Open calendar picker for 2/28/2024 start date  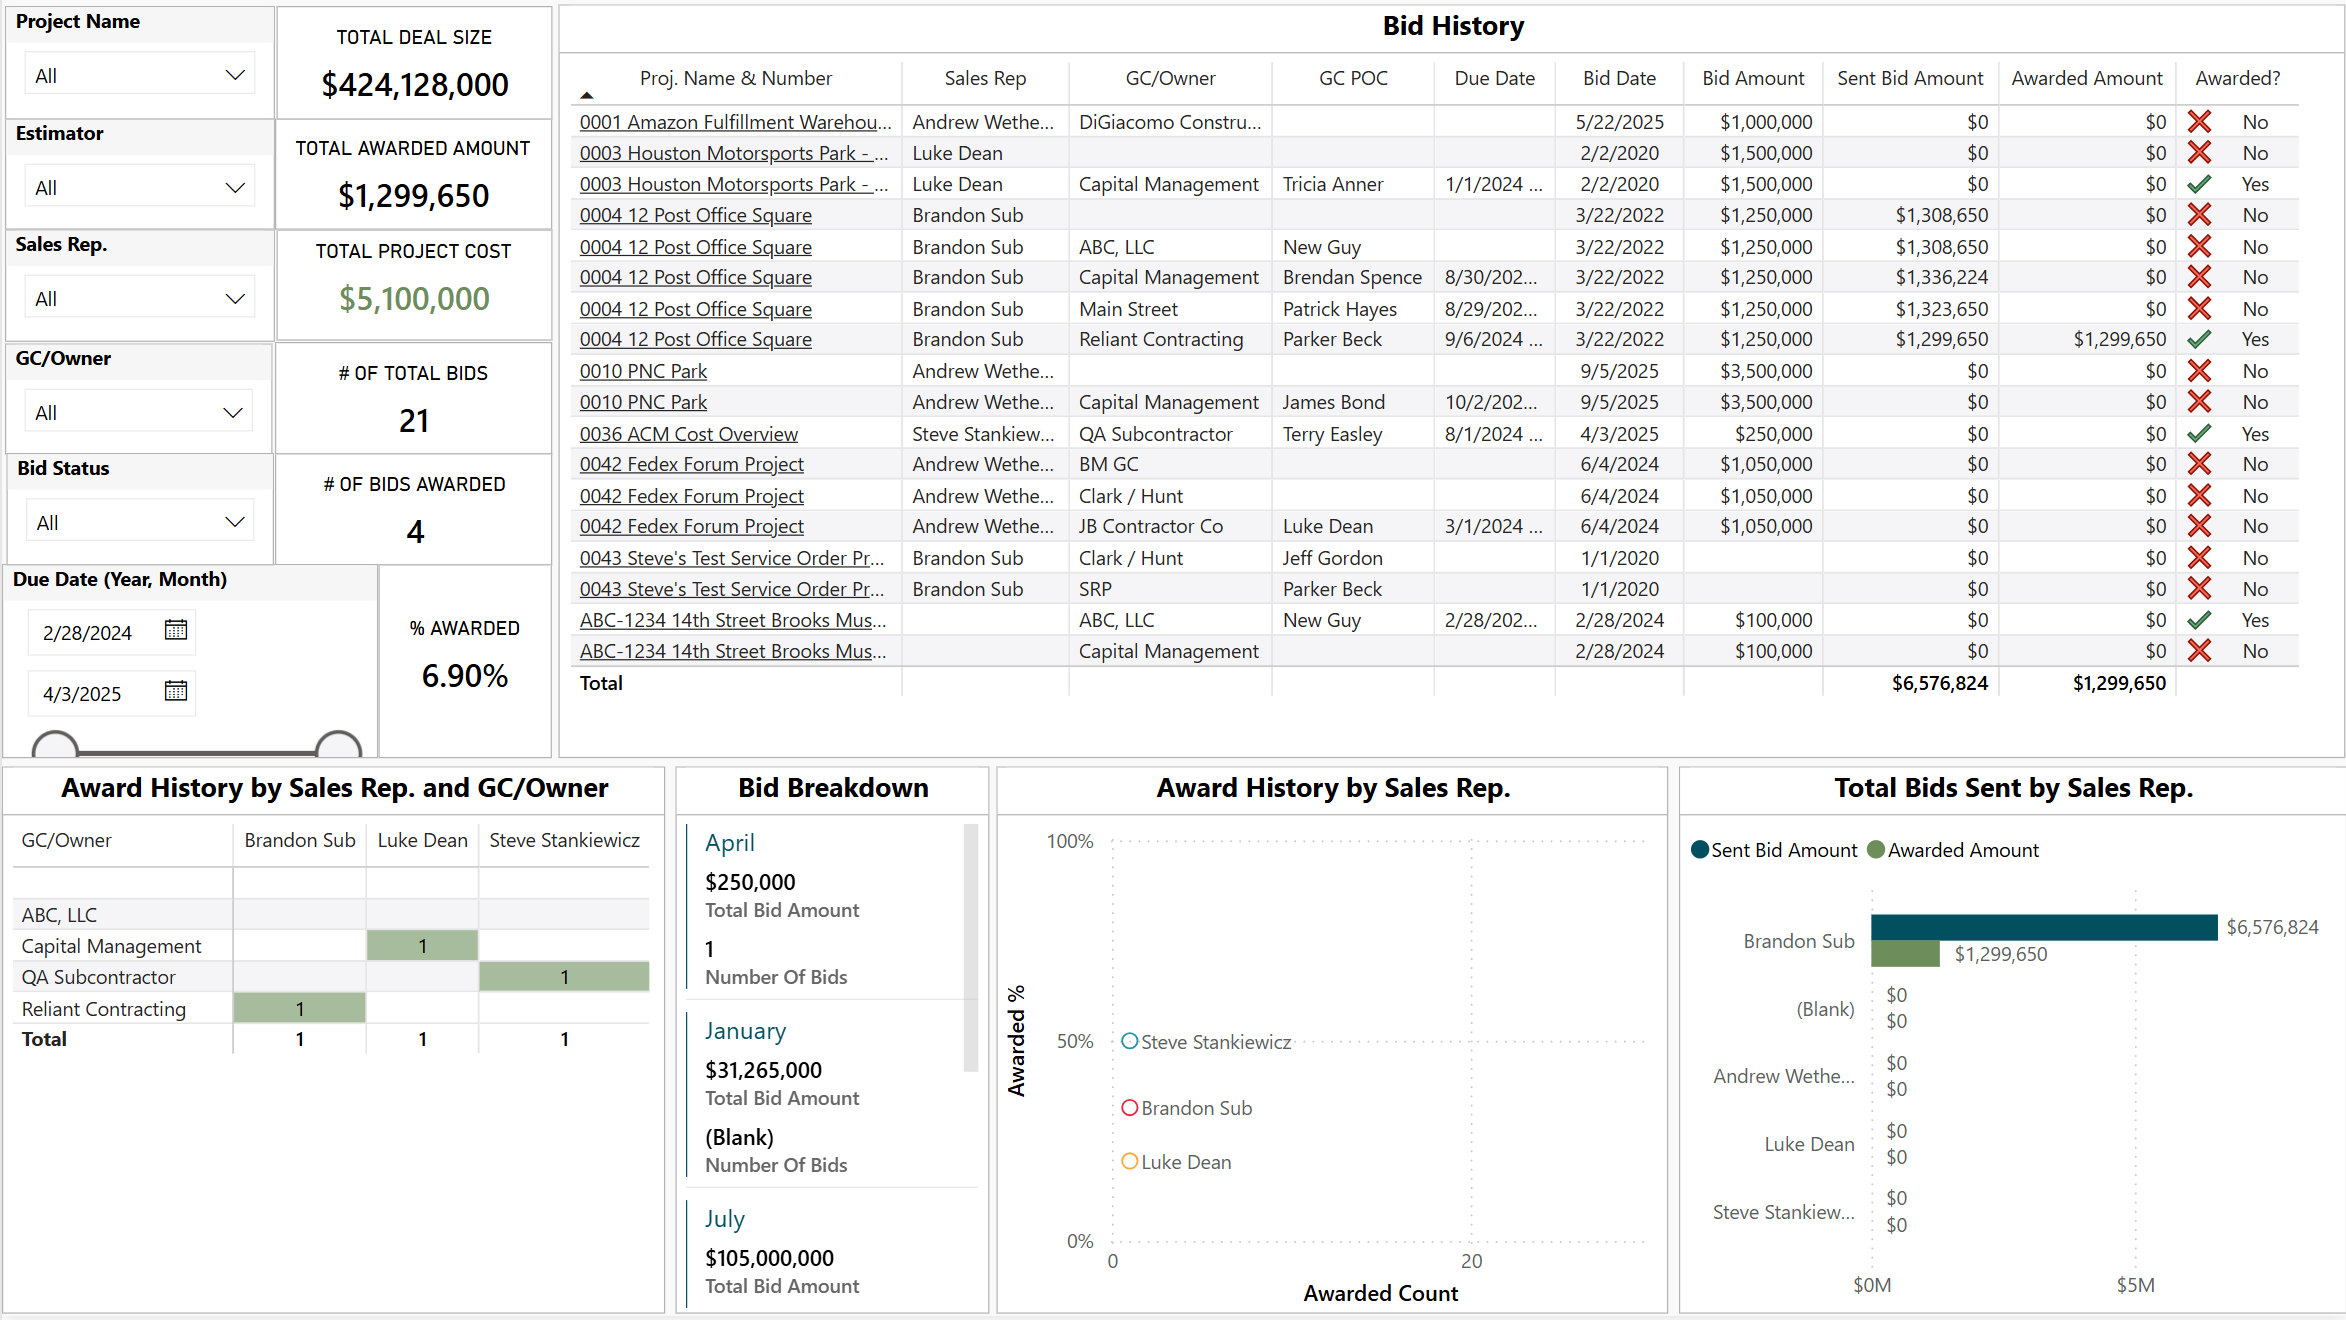coord(176,630)
